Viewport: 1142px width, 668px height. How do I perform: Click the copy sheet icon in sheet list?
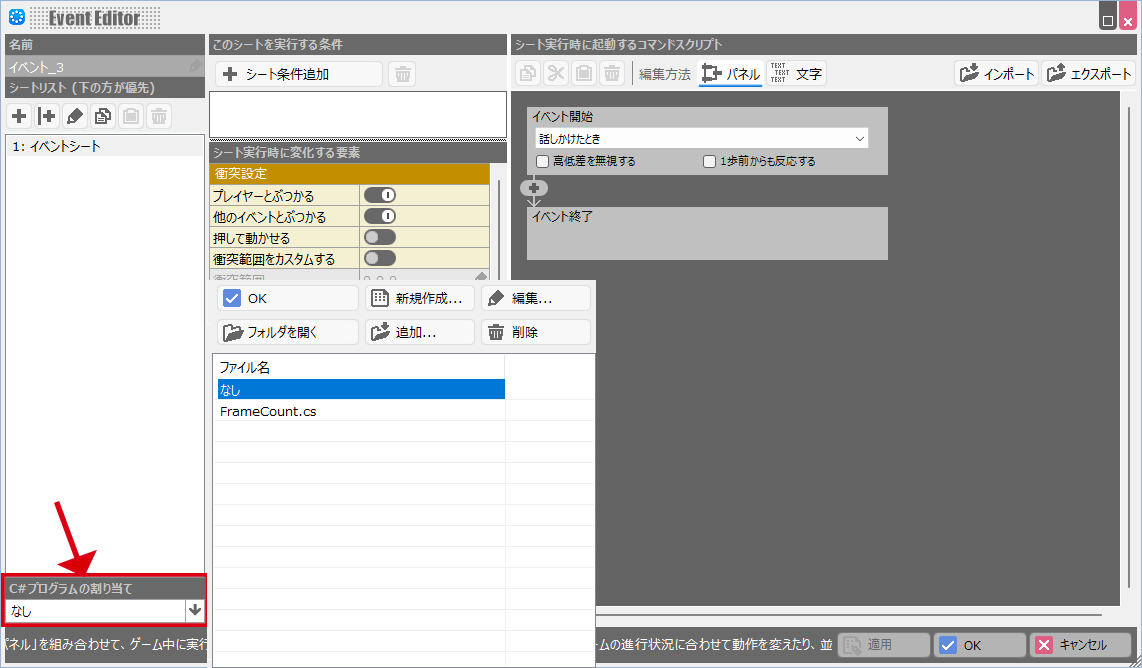[103, 116]
